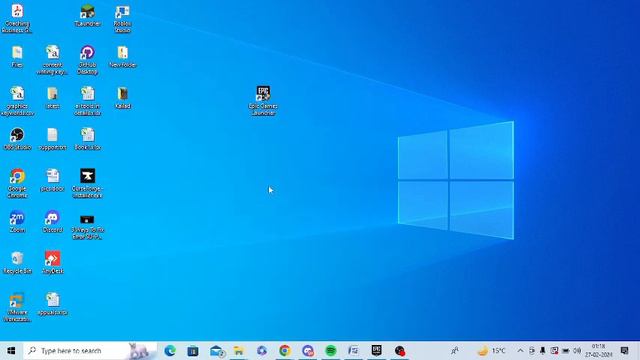
Task: Switch to Epic Games in taskbar
Action: (x=376, y=351)
